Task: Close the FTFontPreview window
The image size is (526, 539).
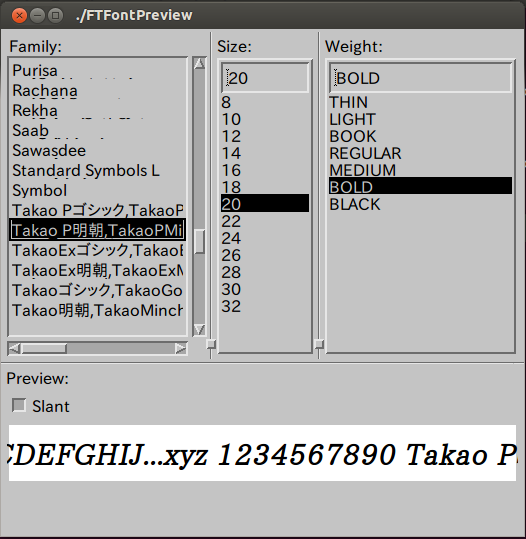Action: [x=19, y=15]
